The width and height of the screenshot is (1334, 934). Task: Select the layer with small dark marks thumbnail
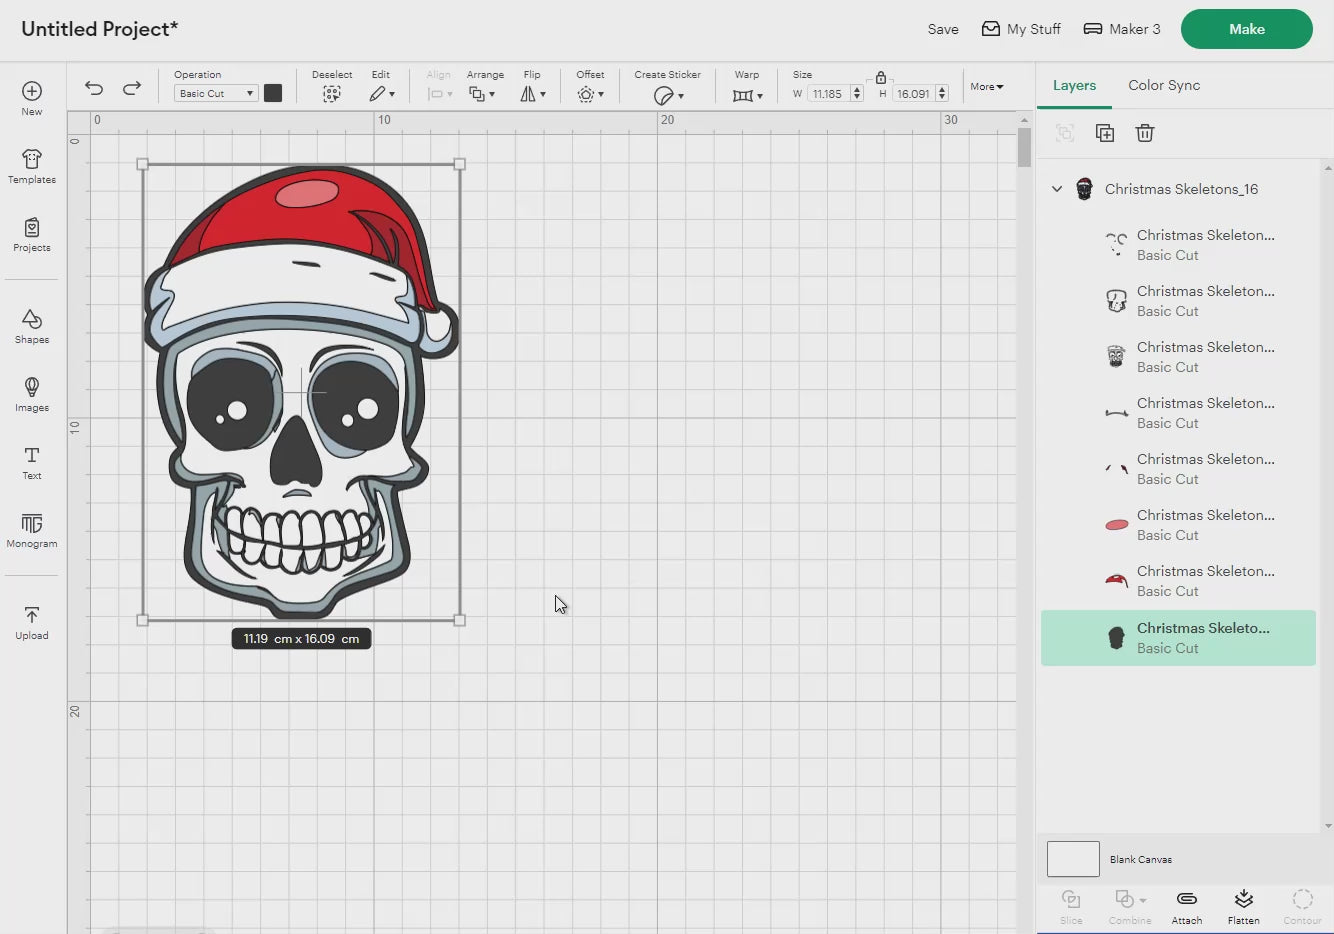[1178, 469]
